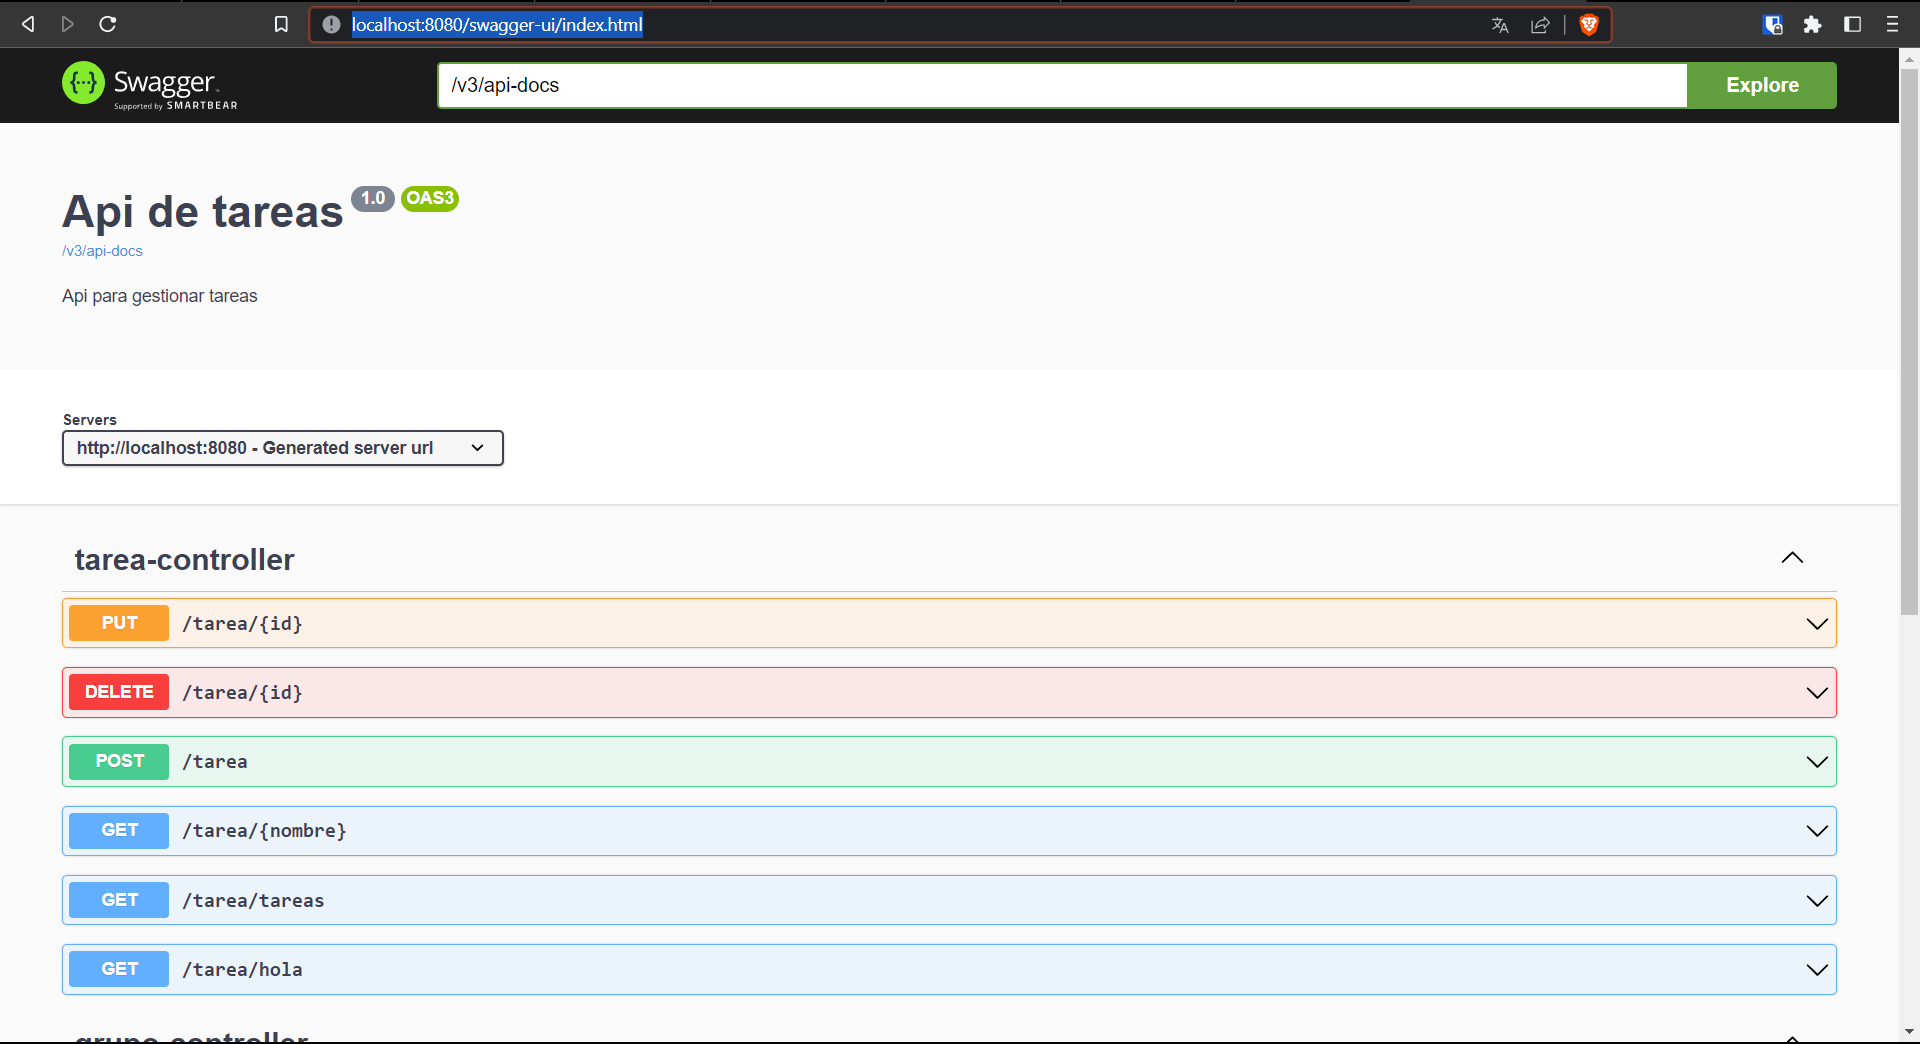Open site info icon in address bar
Image resolution: width=1920 pixels, height=1044 pixels.
pos(331,24)
